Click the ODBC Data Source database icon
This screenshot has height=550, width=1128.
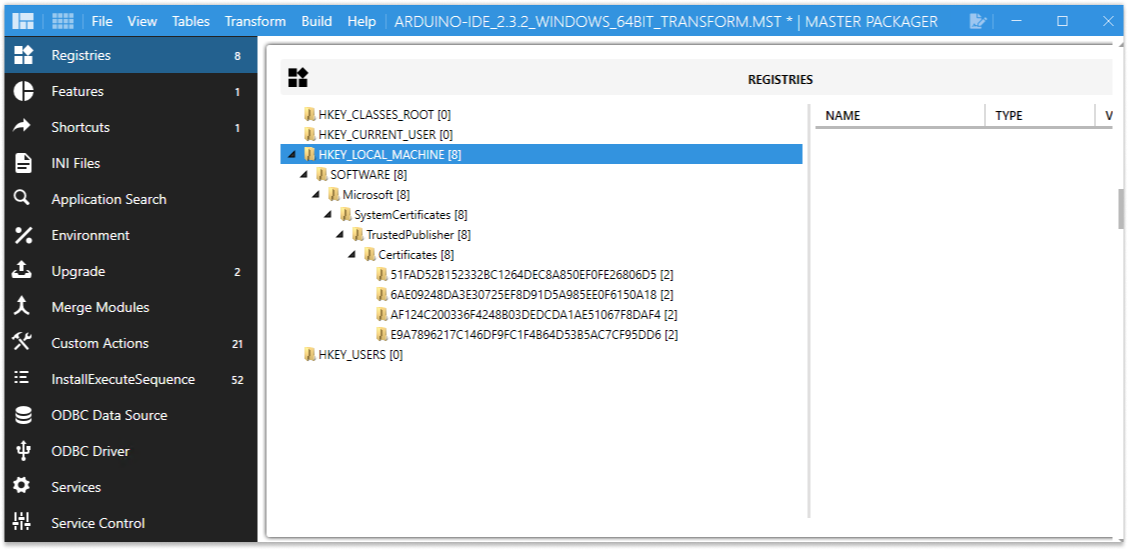pos(23,415)
